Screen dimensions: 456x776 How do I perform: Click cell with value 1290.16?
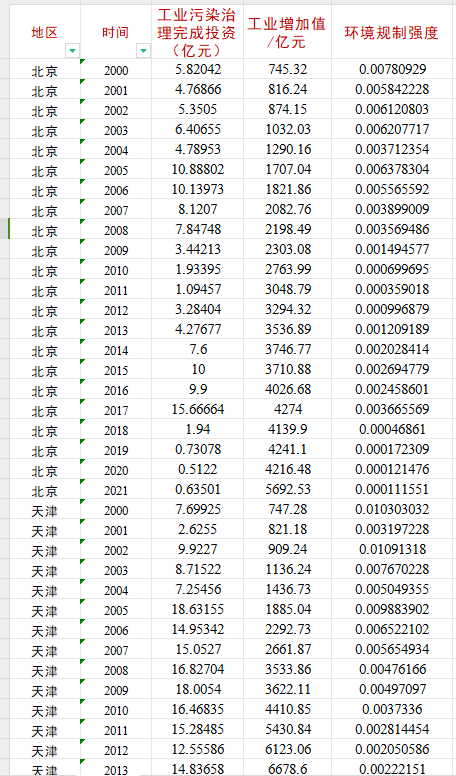coord(287,149)
